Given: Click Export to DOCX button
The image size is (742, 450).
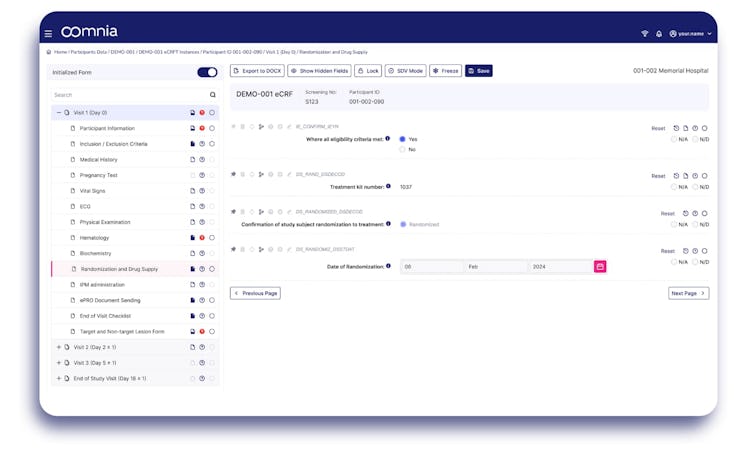Looking at the screenshot, I should point(257,71).
